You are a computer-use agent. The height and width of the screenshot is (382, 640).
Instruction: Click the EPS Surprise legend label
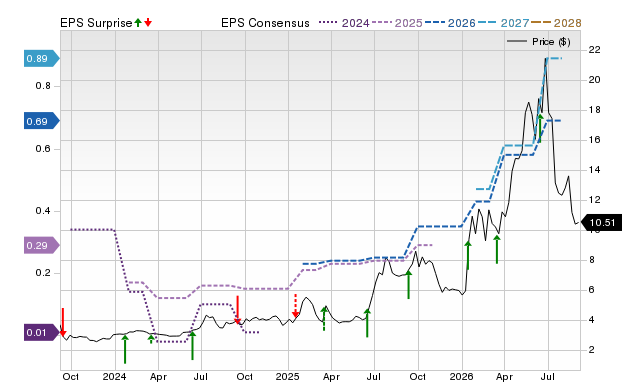point(96,23)
